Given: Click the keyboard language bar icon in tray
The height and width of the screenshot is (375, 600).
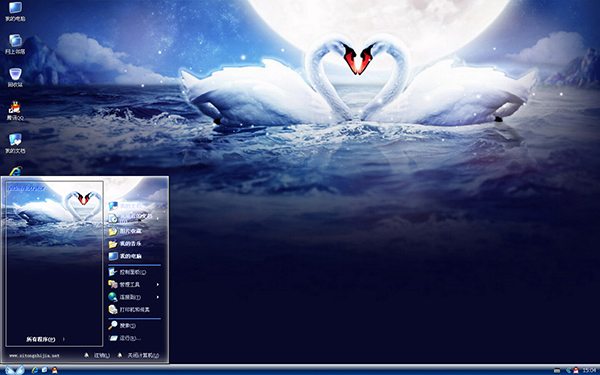Looking at the screenshot, I should [x=557, y=370].
